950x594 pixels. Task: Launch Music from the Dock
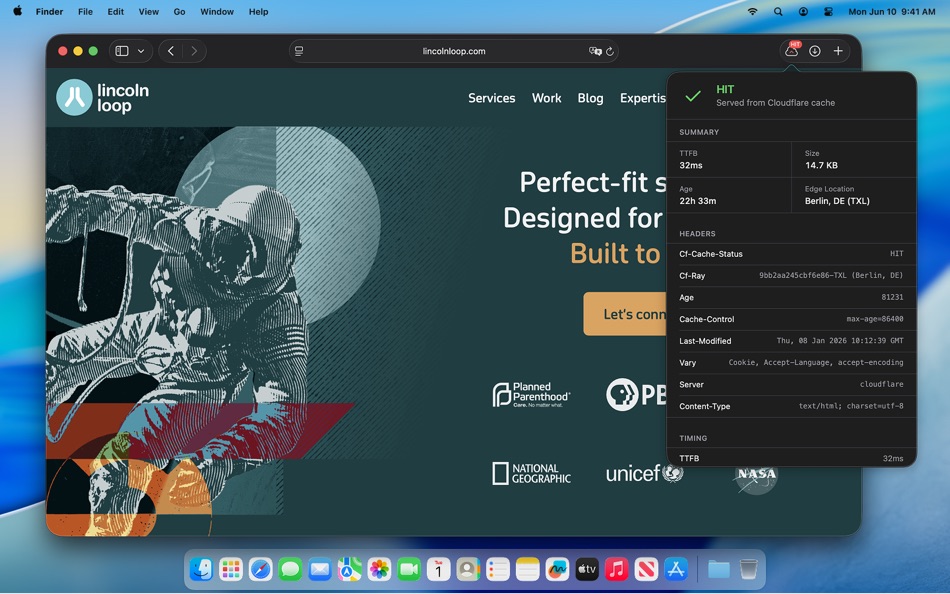615,569
